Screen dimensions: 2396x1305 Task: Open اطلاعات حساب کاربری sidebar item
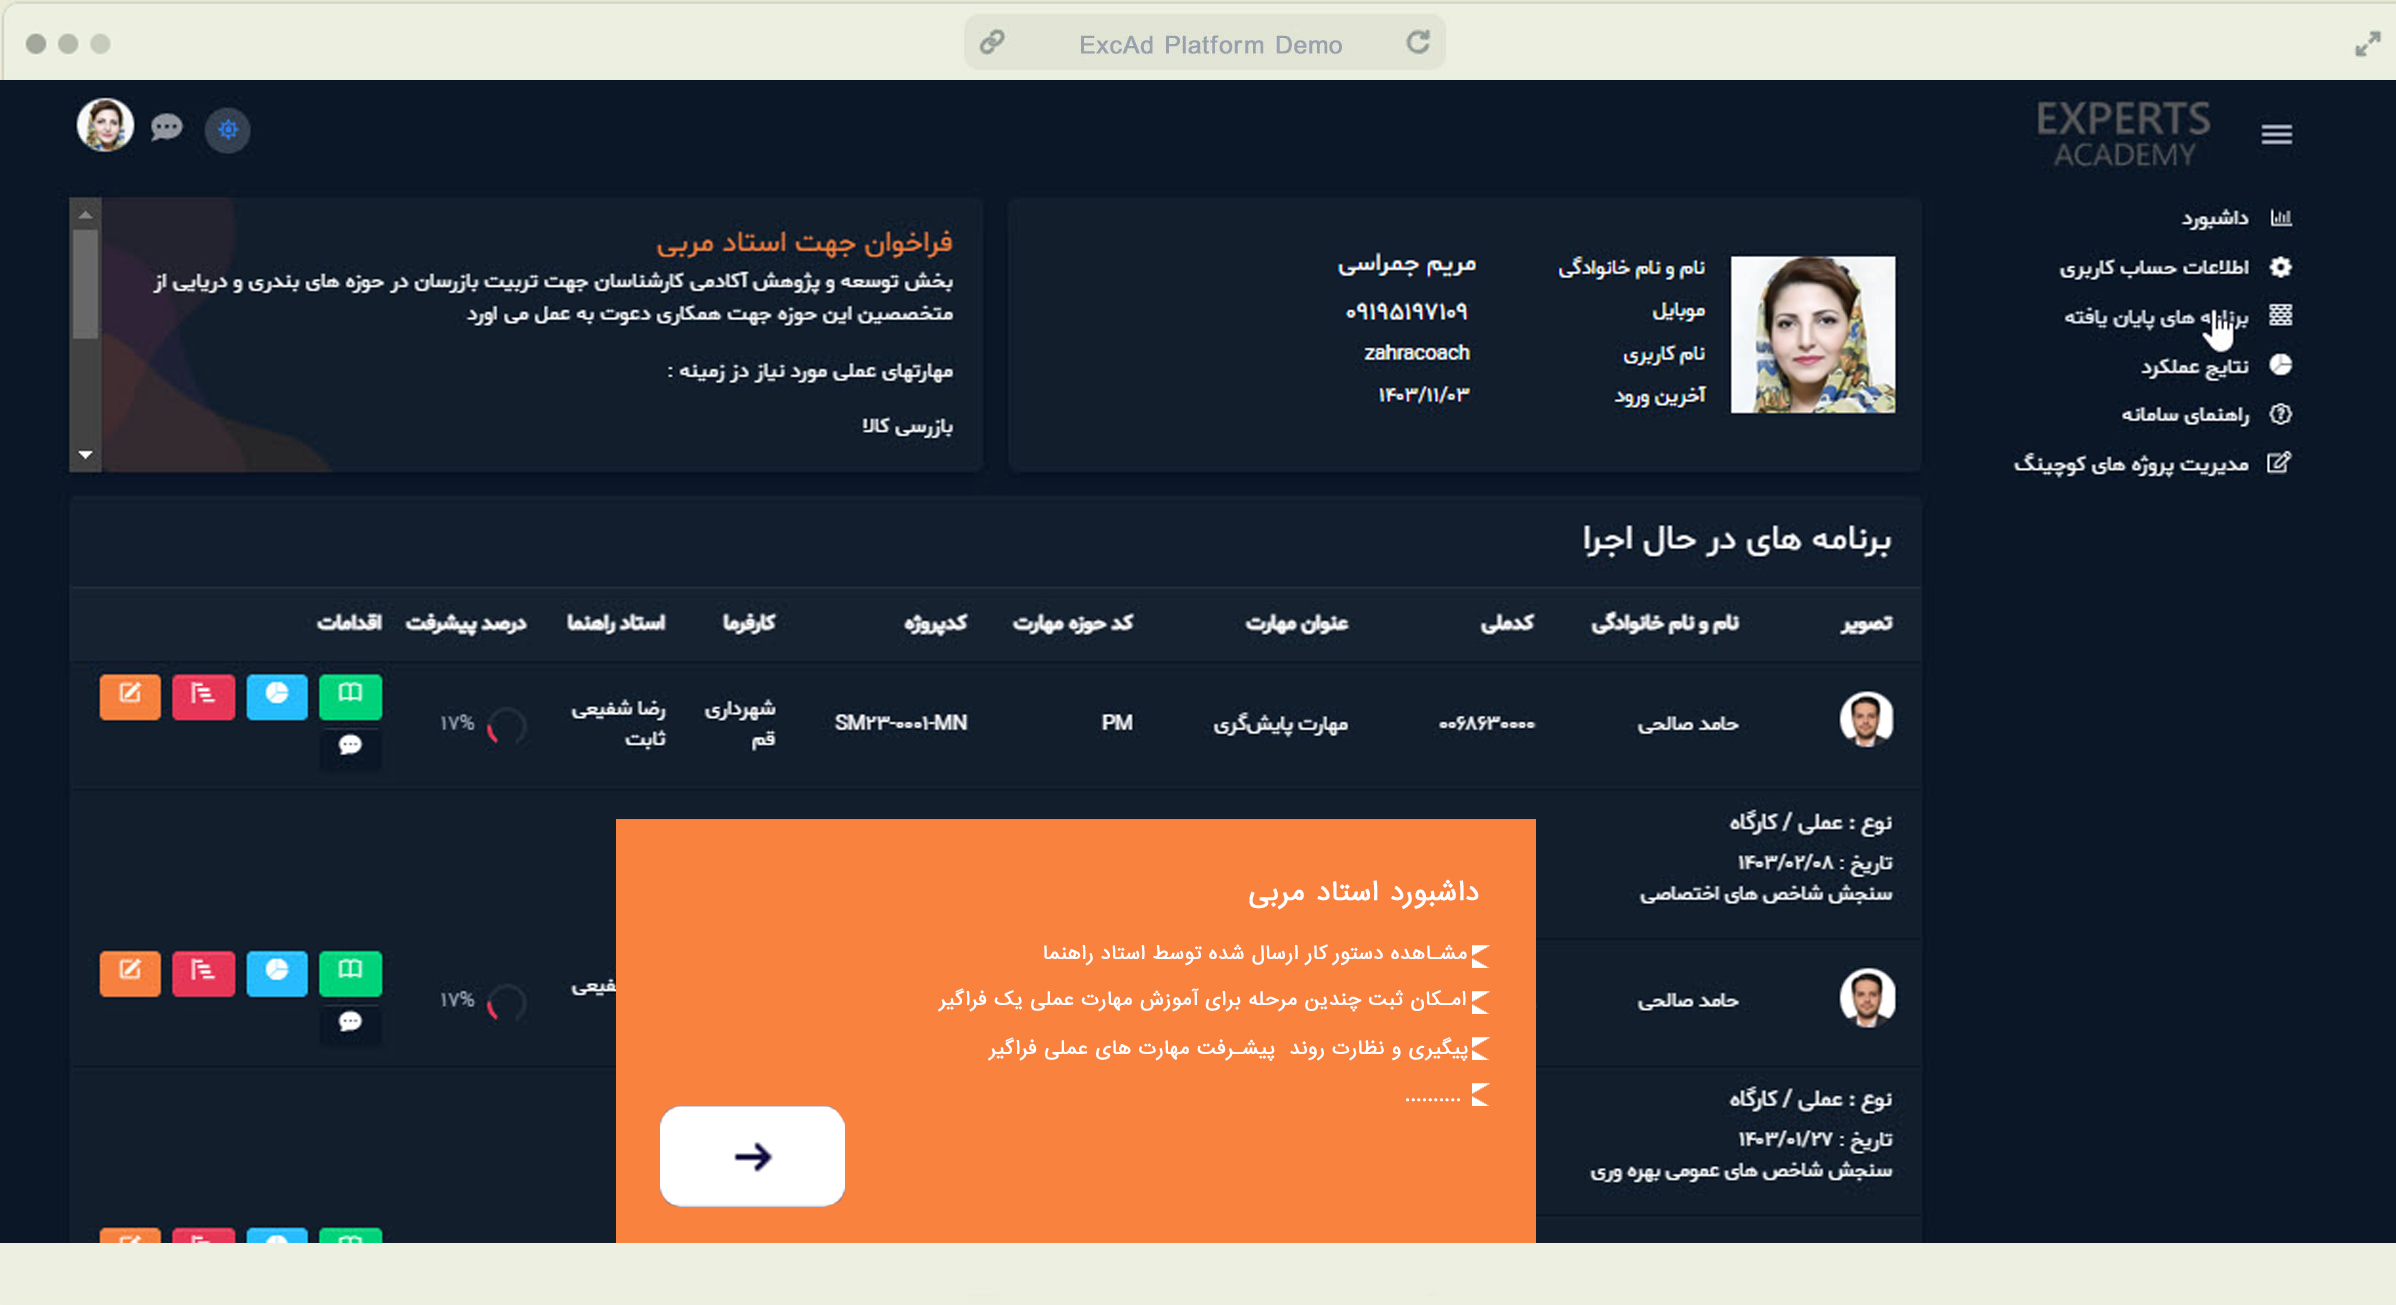(x=2154, y=267)
